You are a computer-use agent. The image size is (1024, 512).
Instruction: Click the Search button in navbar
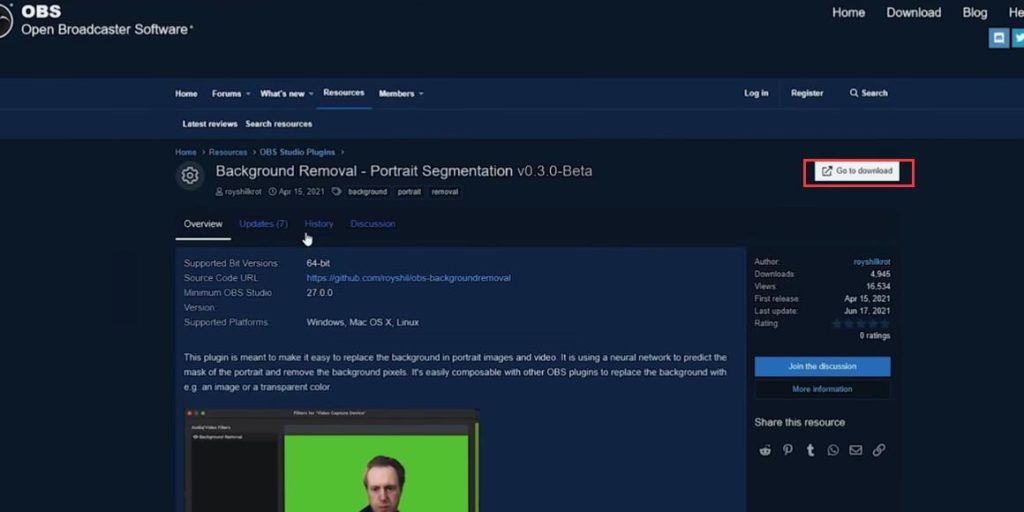point(868,93)
